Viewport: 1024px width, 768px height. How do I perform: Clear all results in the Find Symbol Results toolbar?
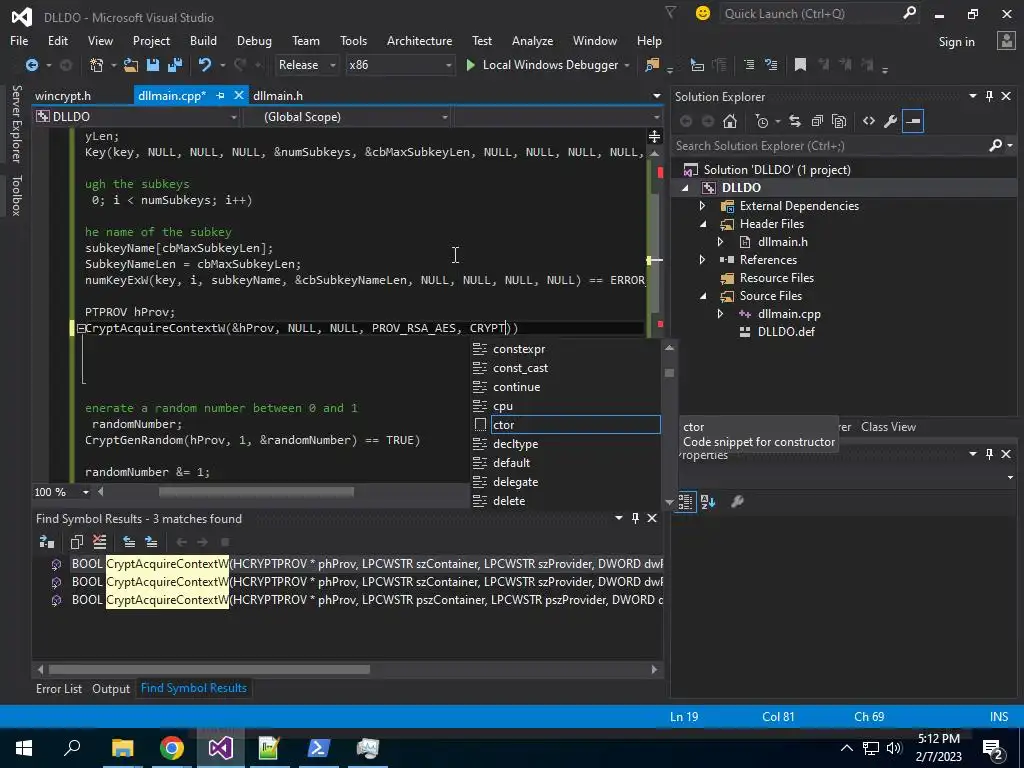99,542
